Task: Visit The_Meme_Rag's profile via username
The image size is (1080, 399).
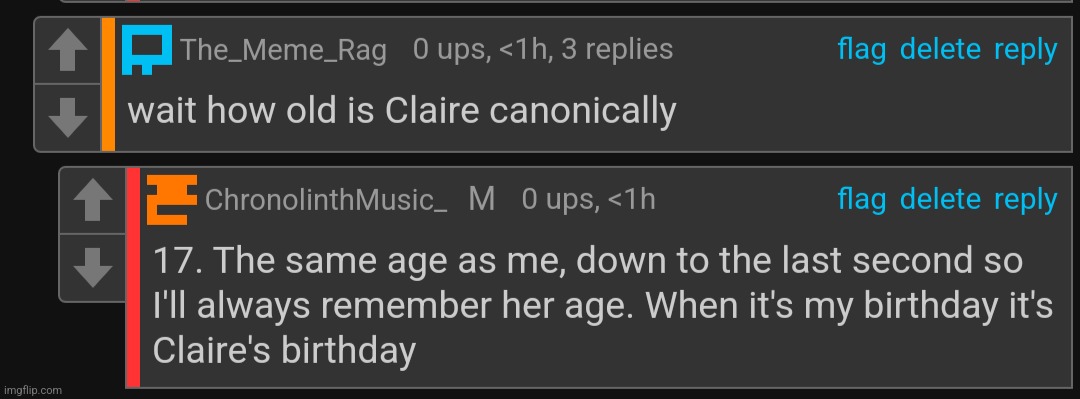Action: pyautogui.click(x=283, y=50)
